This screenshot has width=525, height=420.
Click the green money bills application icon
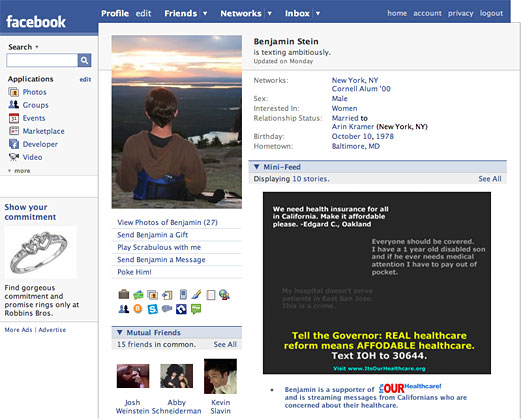[138, 295]
